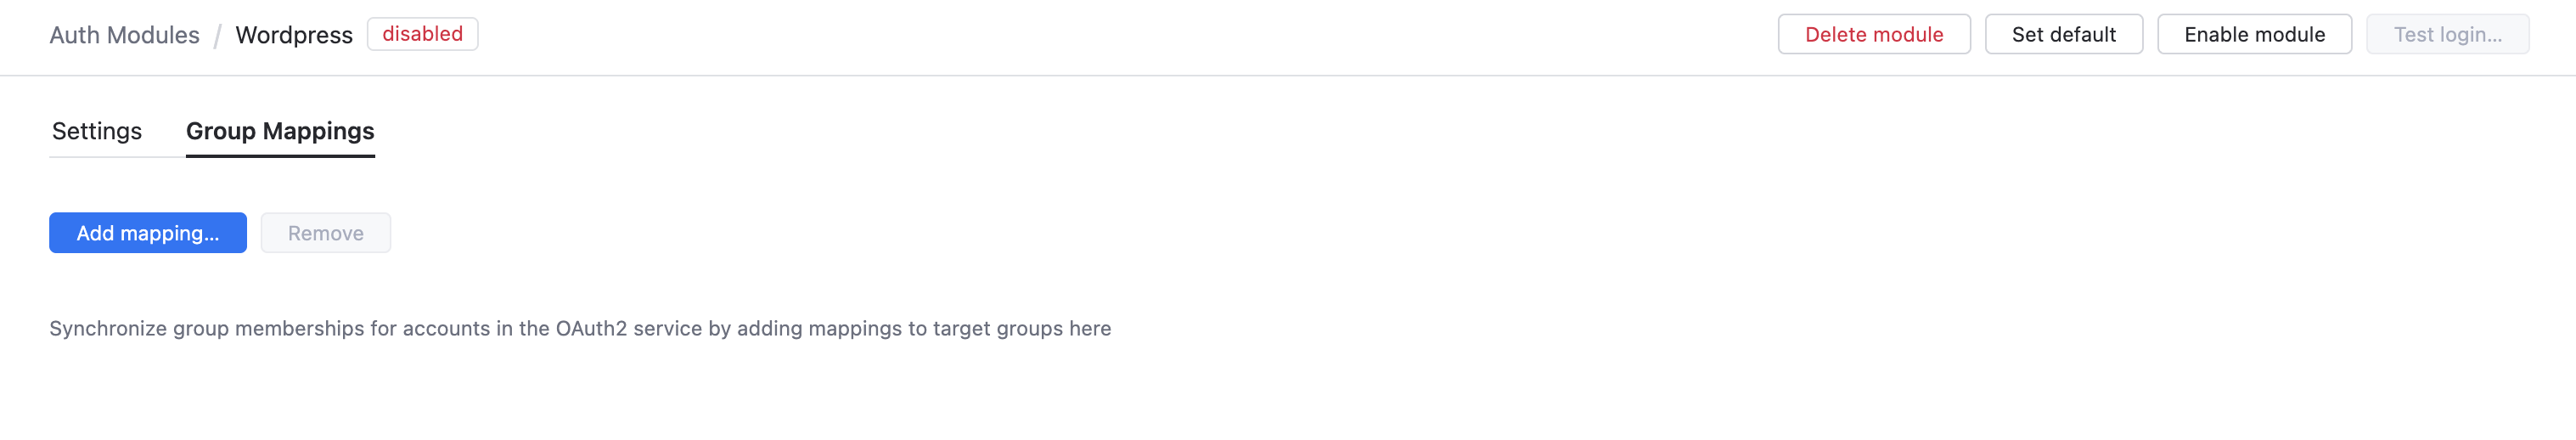
Task: Make Wordpress the default auth module
Action: [x=2063, y=35]
